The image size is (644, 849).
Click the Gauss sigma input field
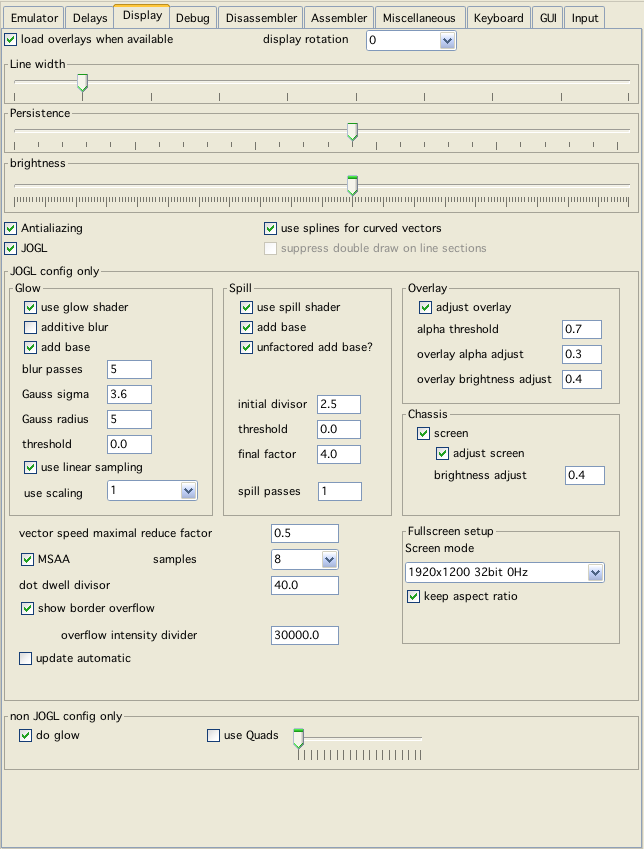pyautogui.click(x=130, y=394)
